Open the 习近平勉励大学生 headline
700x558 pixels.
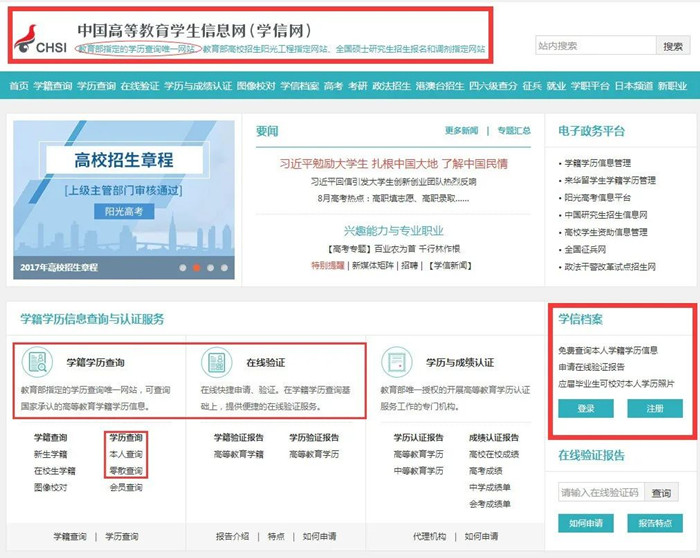pyautogui.click(x=393, y=164)
